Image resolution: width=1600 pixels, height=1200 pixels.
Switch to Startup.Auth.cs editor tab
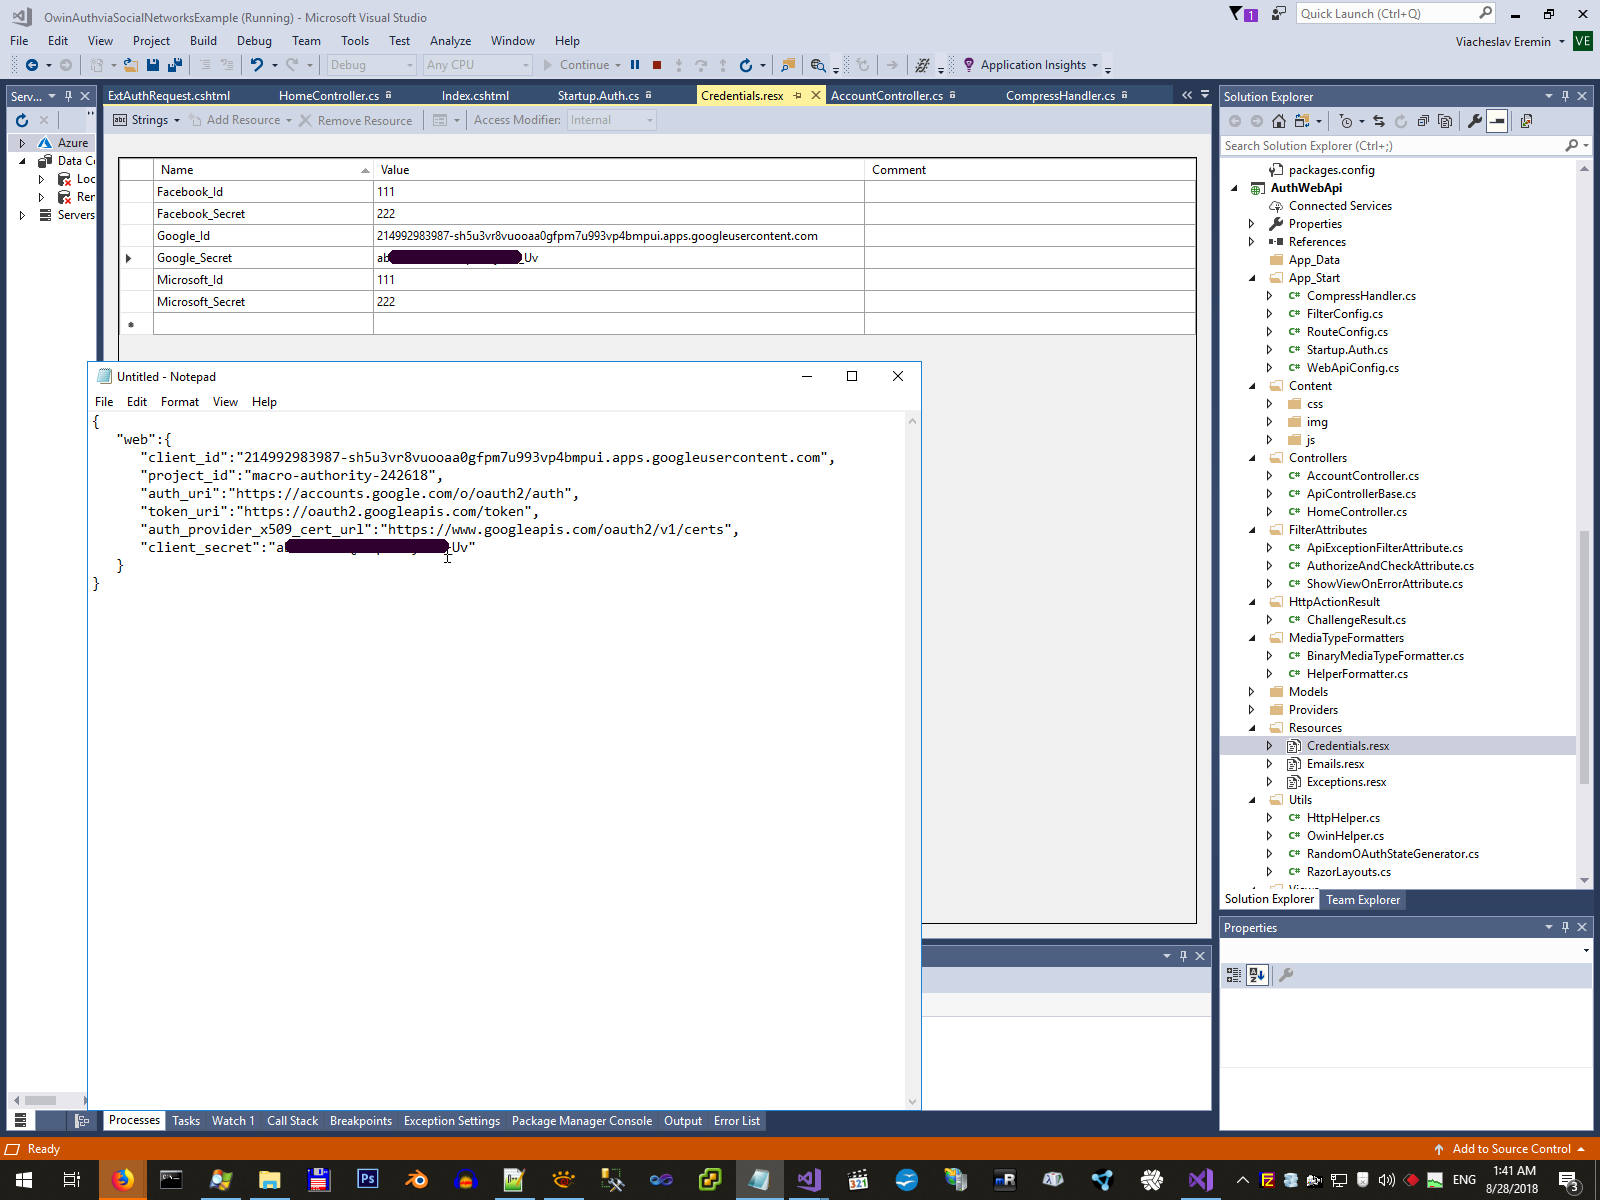pyautogui.click(x=598, y=96)
